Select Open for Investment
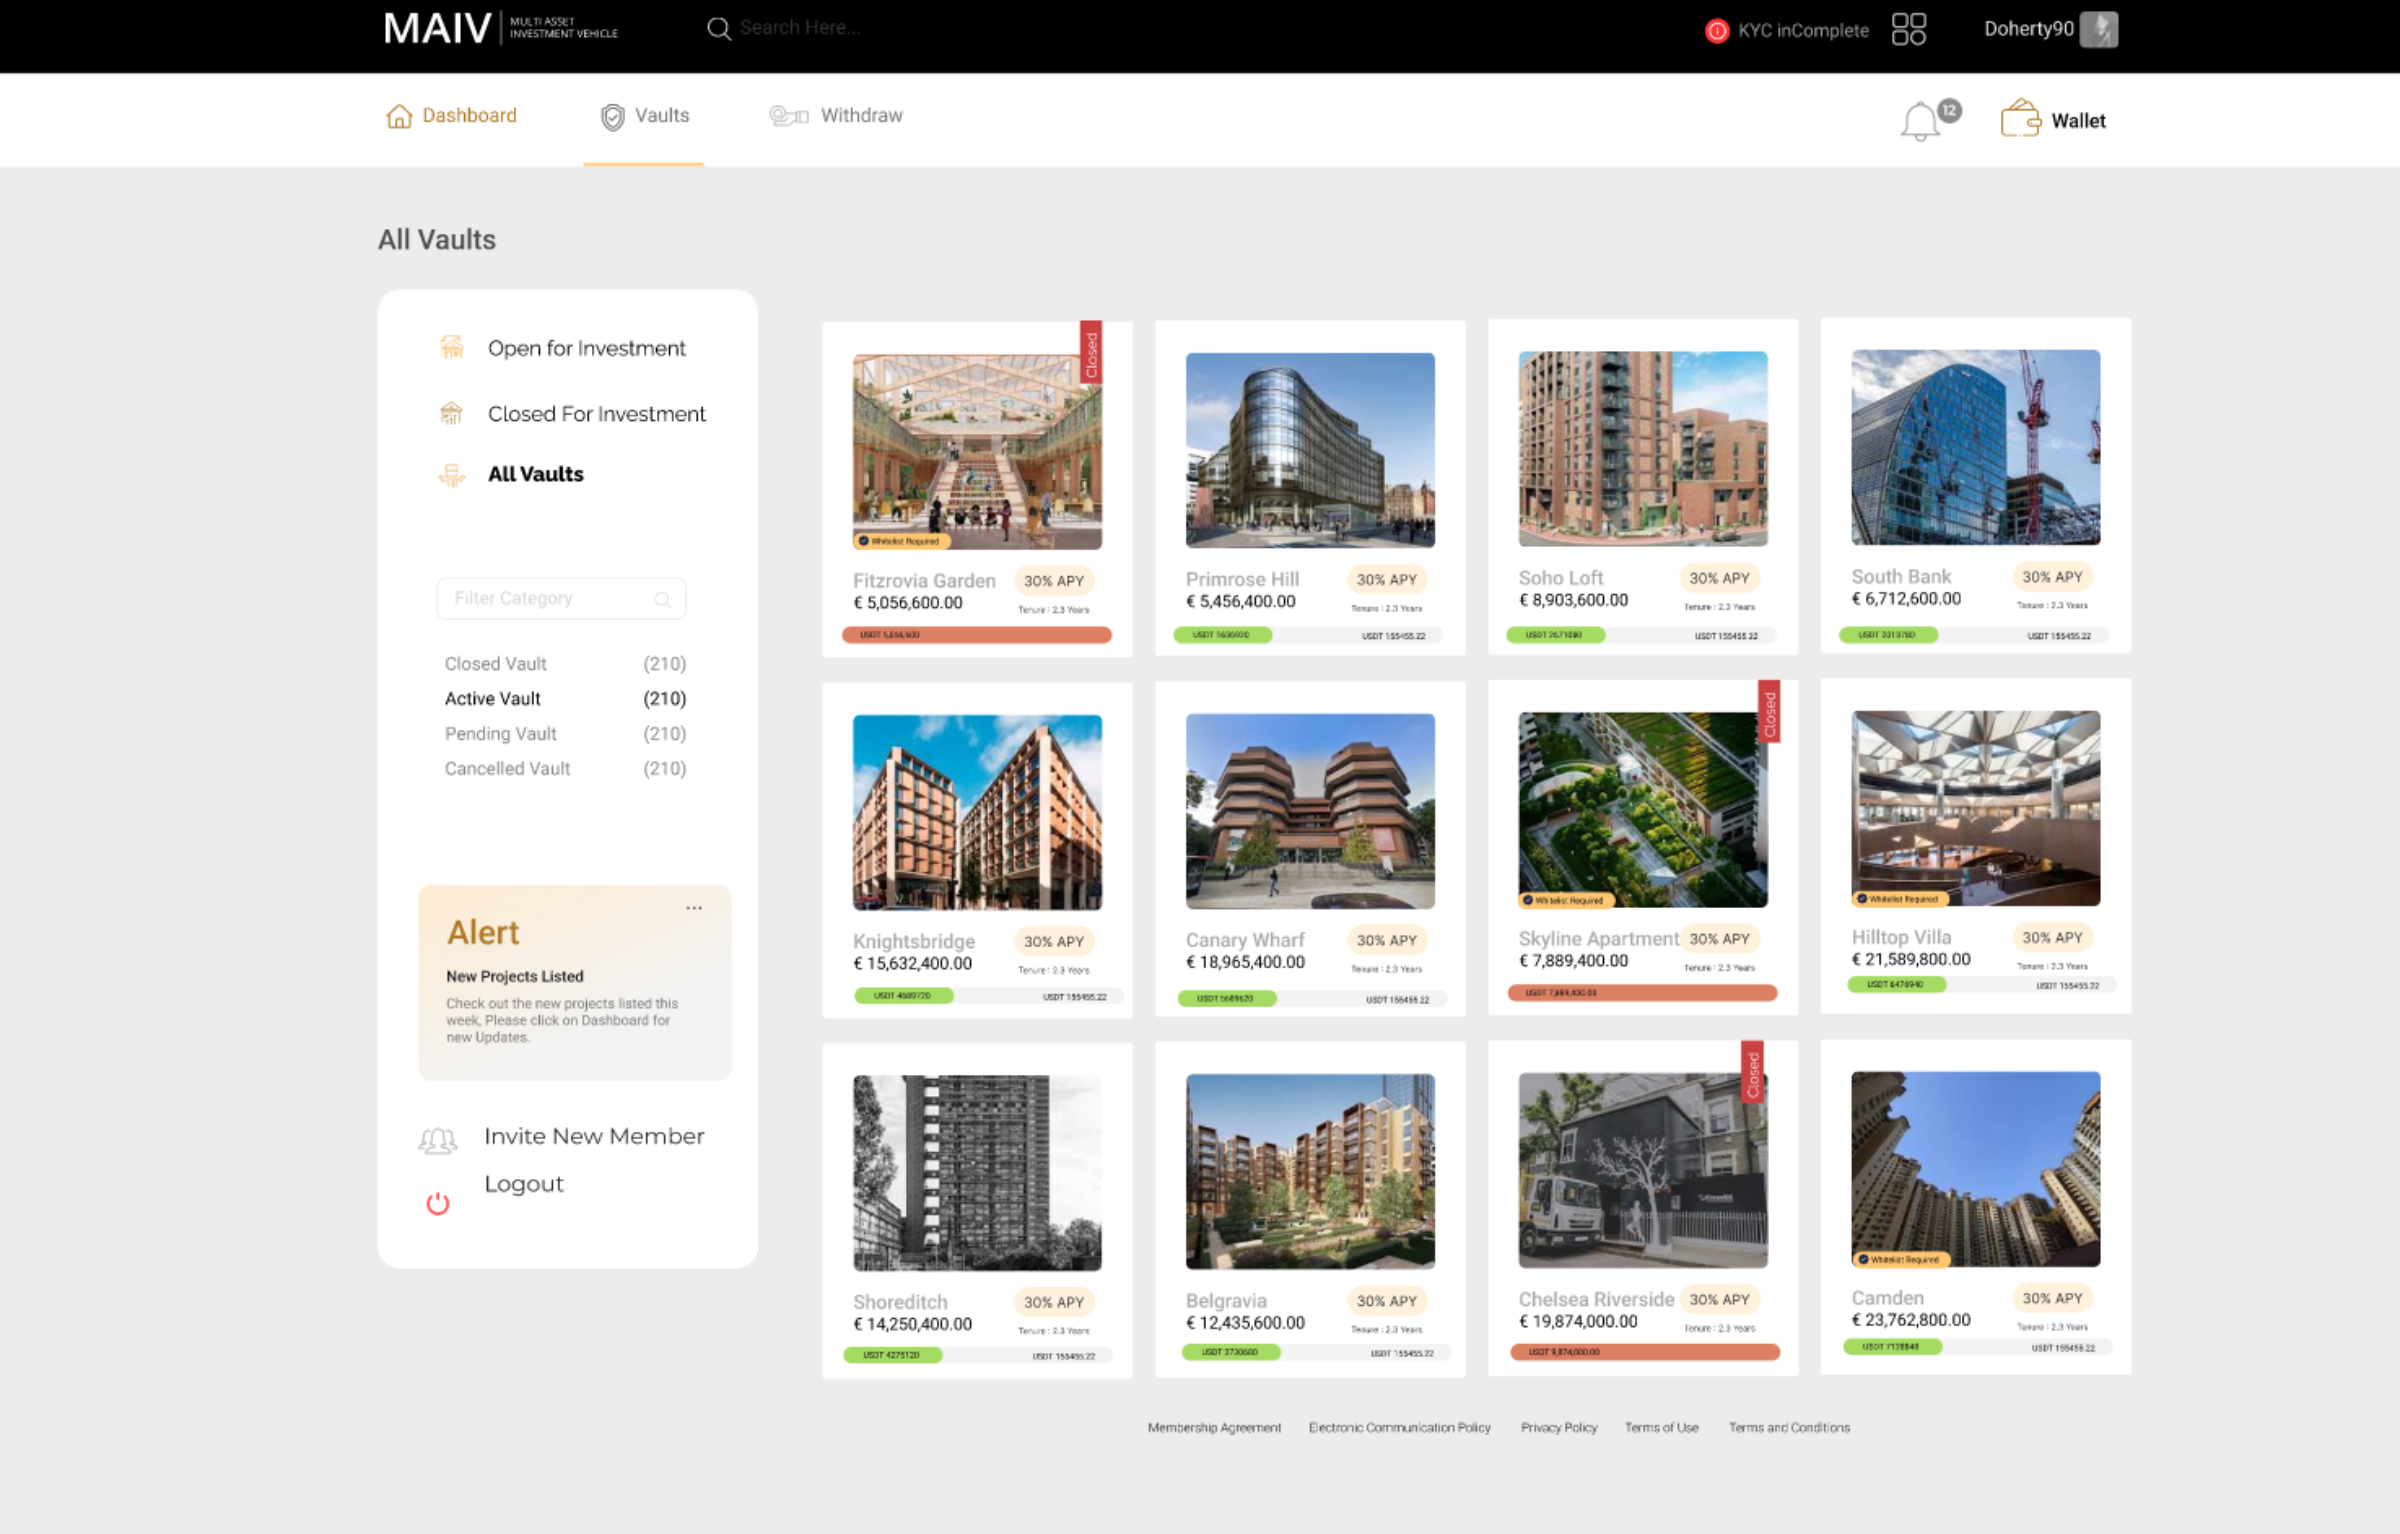Screen dimensions: 2400x1534 (586, 348)
